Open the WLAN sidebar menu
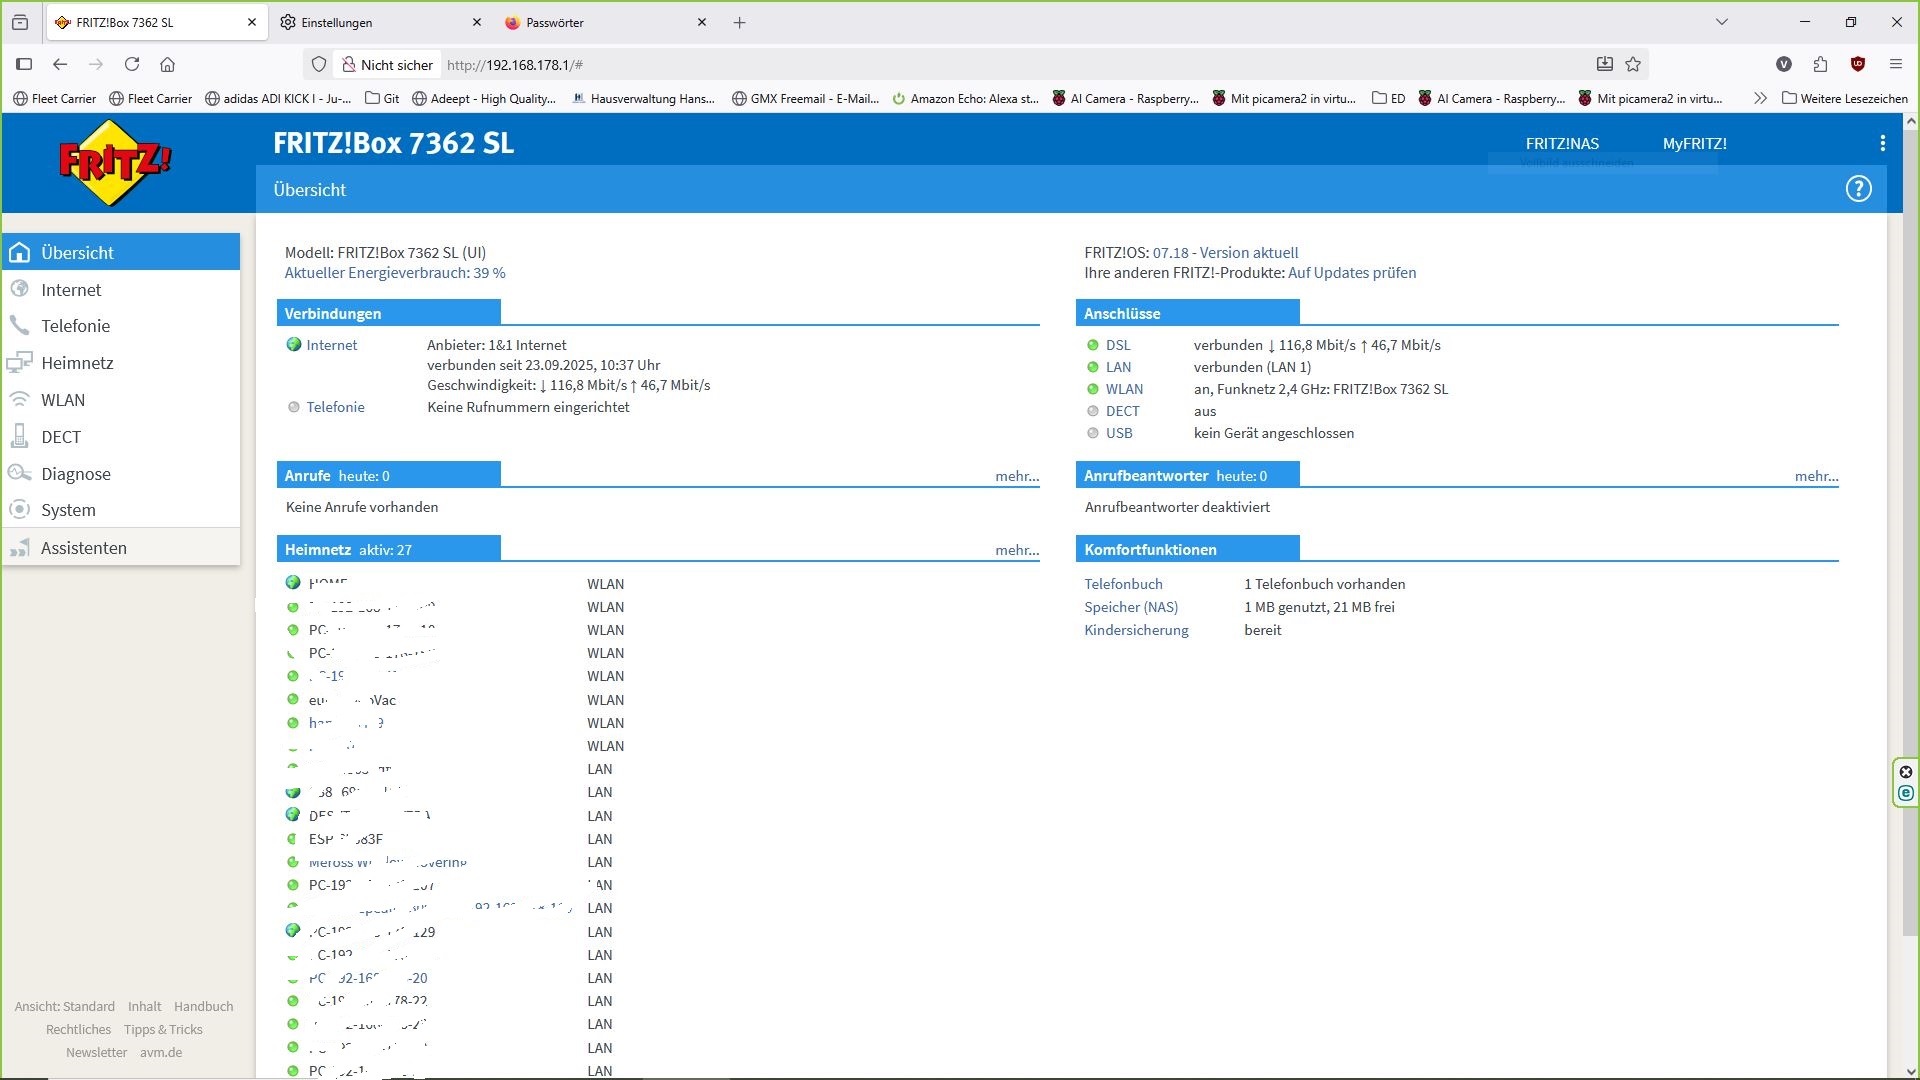The height and width of the screenshot is (1080, 1920). 63,400
